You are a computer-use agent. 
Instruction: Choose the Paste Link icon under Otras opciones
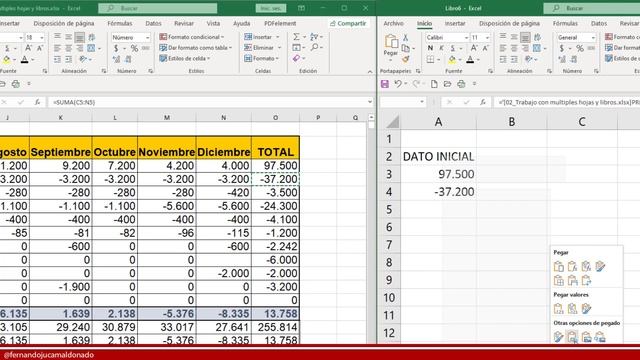(x=572, y=337)
